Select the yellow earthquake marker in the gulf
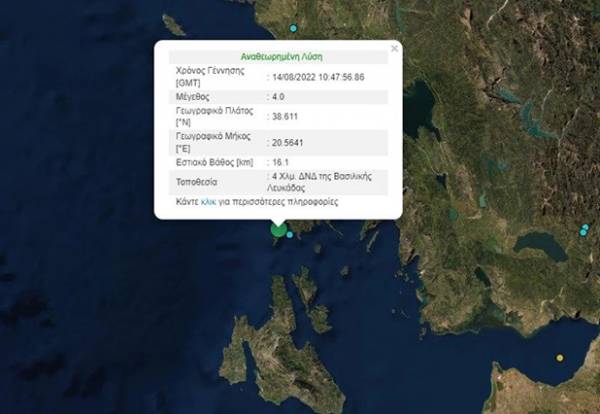This screenshot has height=414, width=600. click(x=560, y=358)
